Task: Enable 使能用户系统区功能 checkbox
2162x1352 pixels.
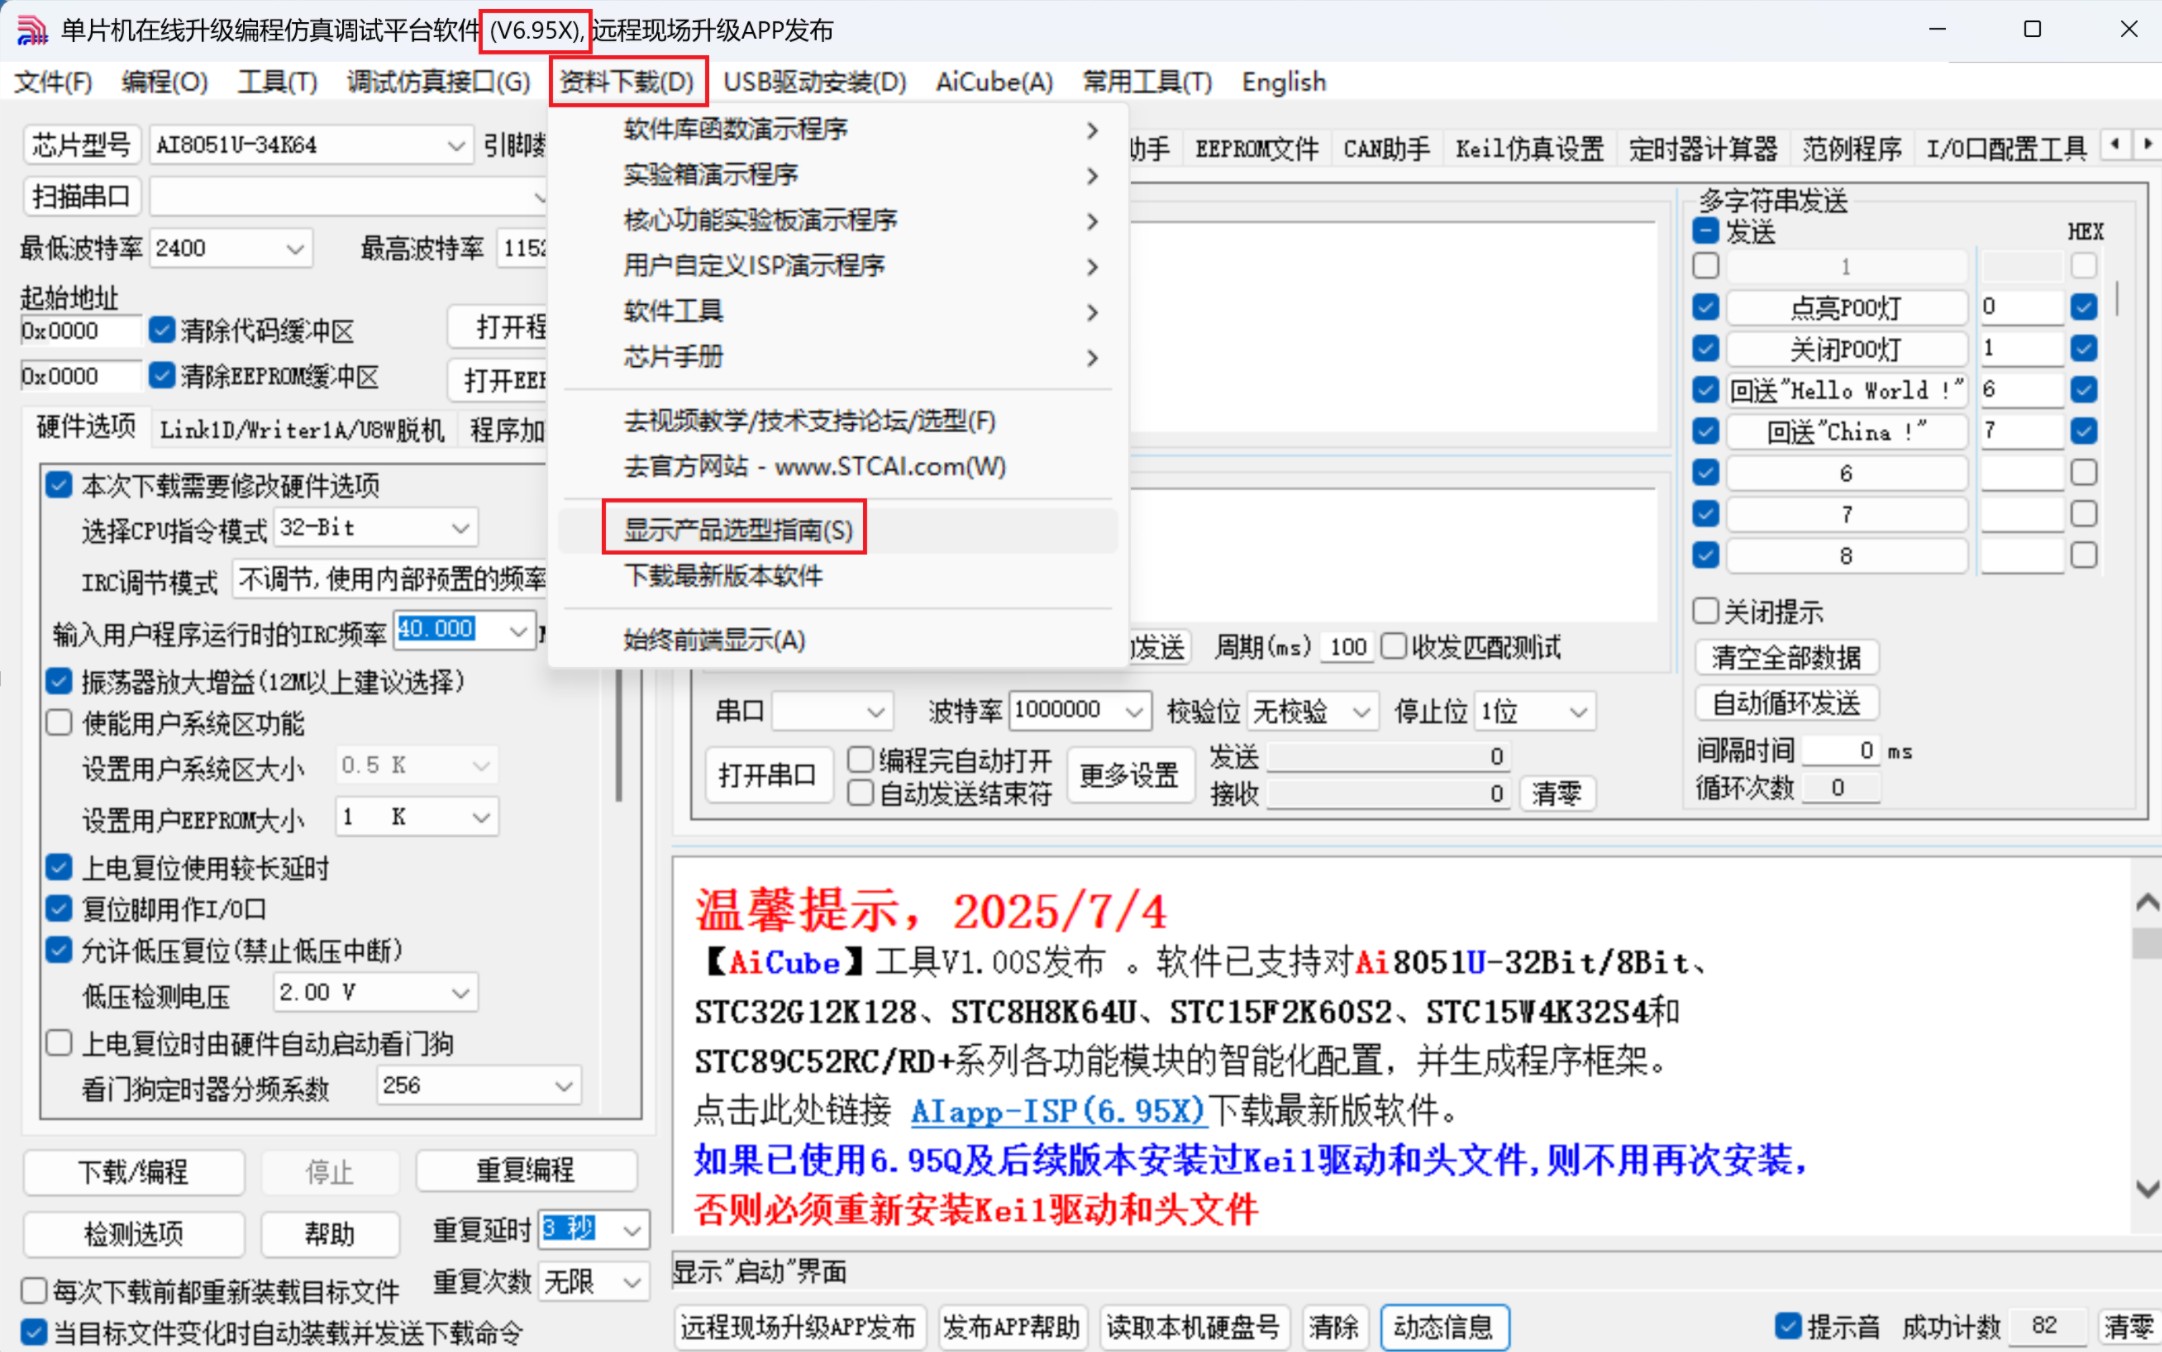Action: (x=59, y=723)
